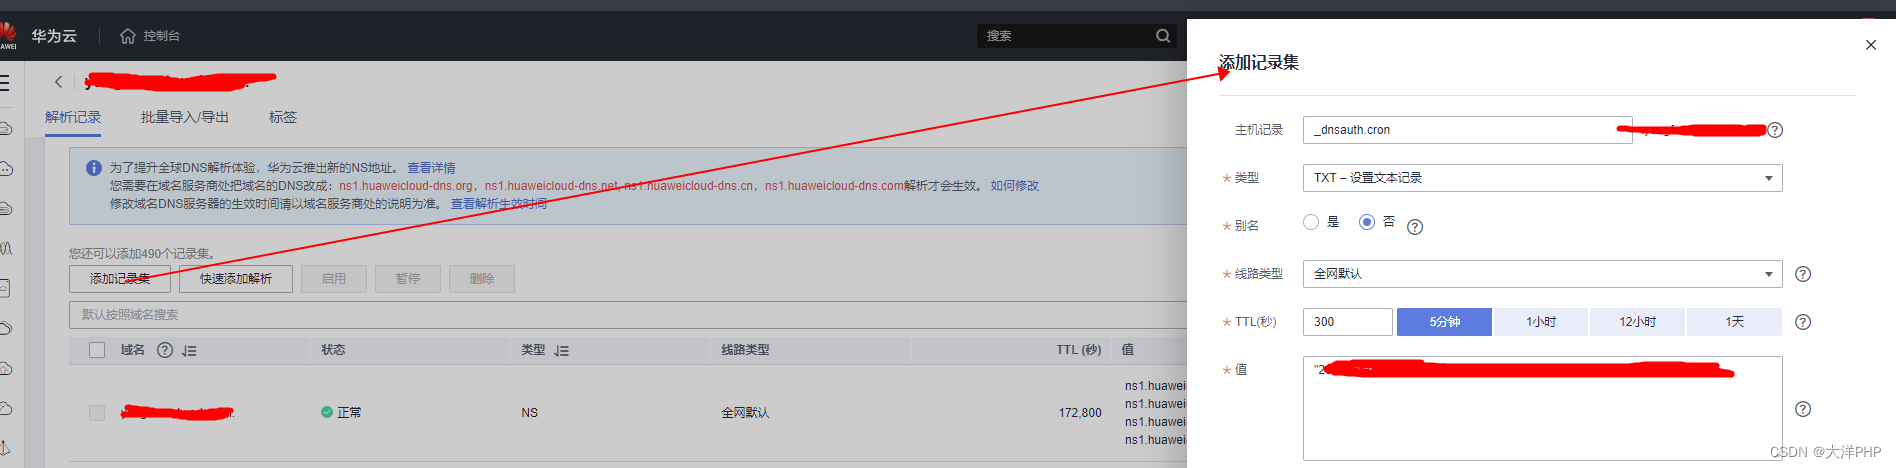Click the 启用 button
Screen dimensions: 1896x468
(x=334, y=279)
